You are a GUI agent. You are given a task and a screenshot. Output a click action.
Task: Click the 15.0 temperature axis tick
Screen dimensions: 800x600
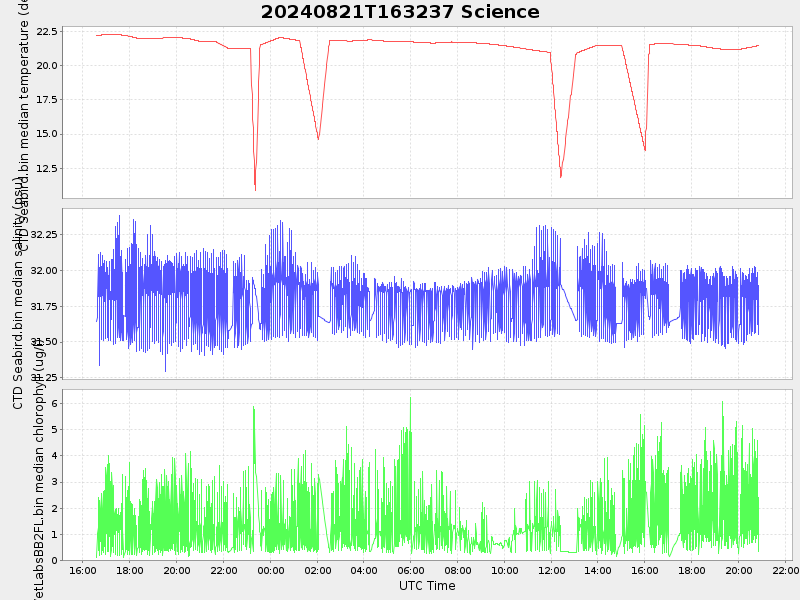pyautogui.click(x=47, y=134)
